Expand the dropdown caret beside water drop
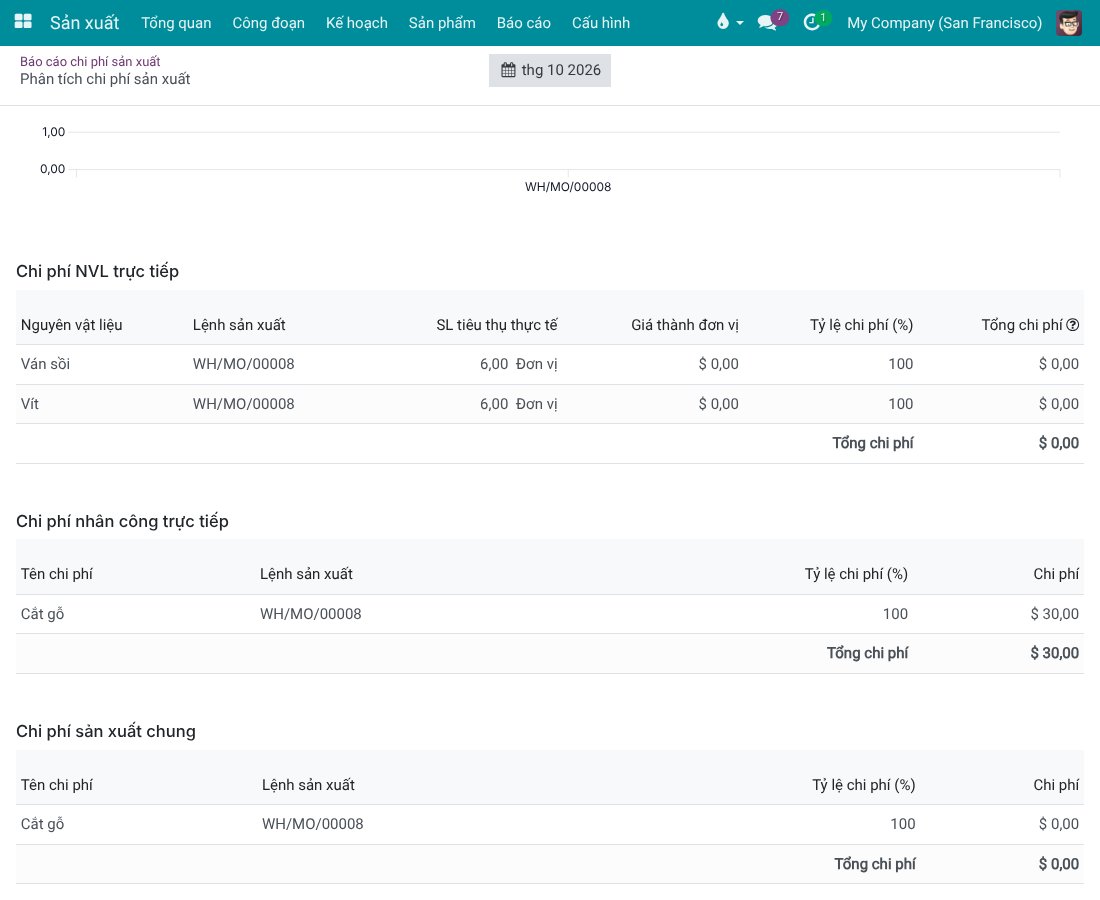This screenshot has height=900, width=1100. click(x=740, y=23)
